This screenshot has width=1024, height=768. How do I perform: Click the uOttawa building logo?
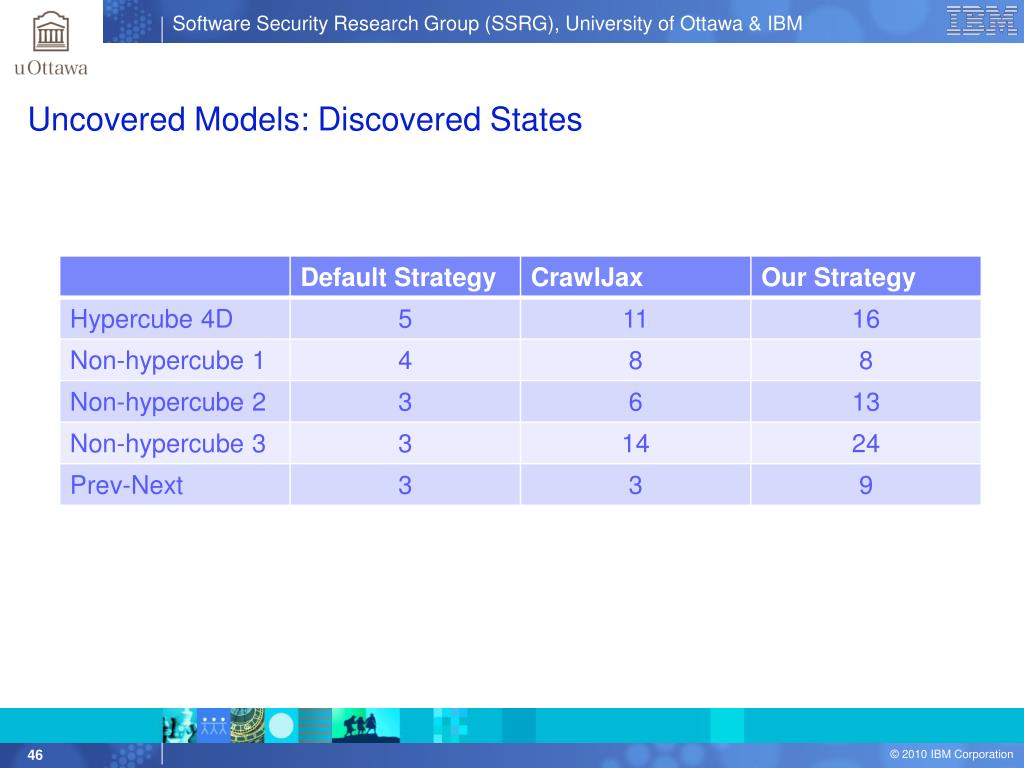point(51,31)
